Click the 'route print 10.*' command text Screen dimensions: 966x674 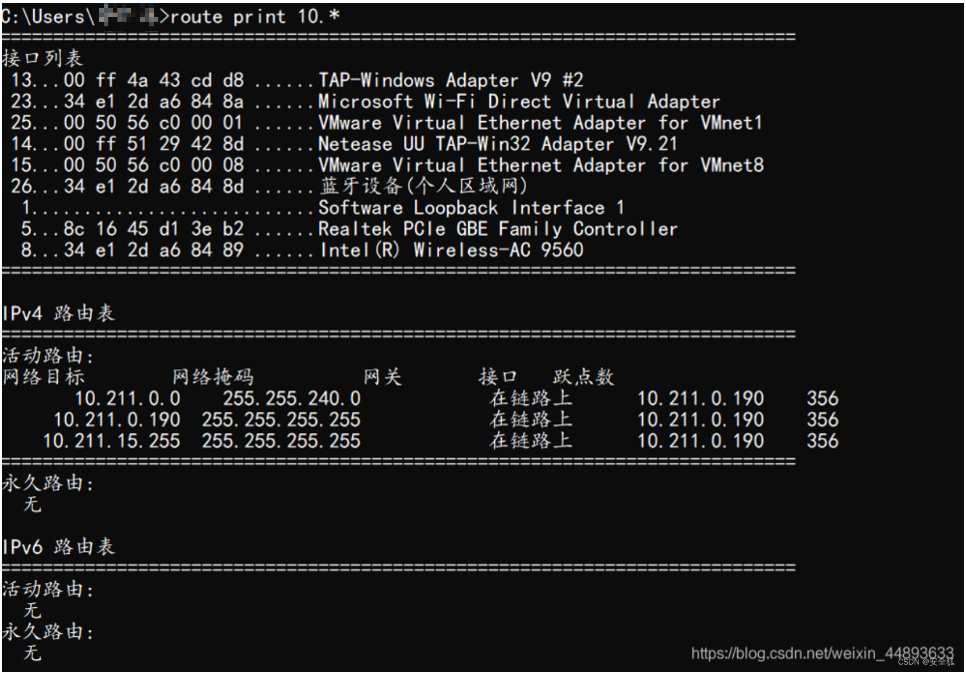[x=255, y=16]
